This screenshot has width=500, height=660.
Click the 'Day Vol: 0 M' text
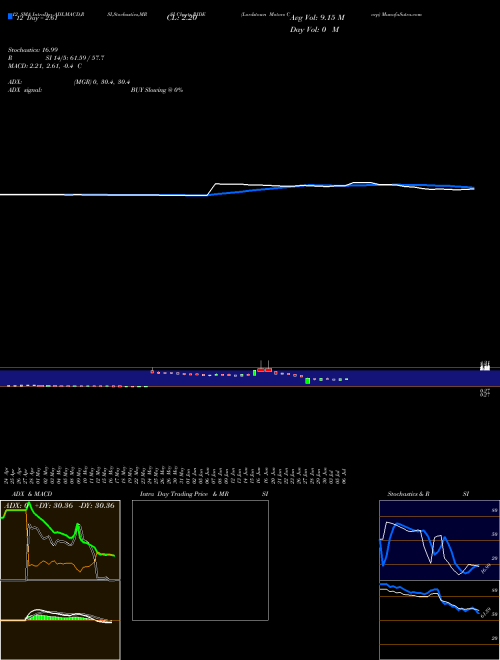[x=314, y=30]
